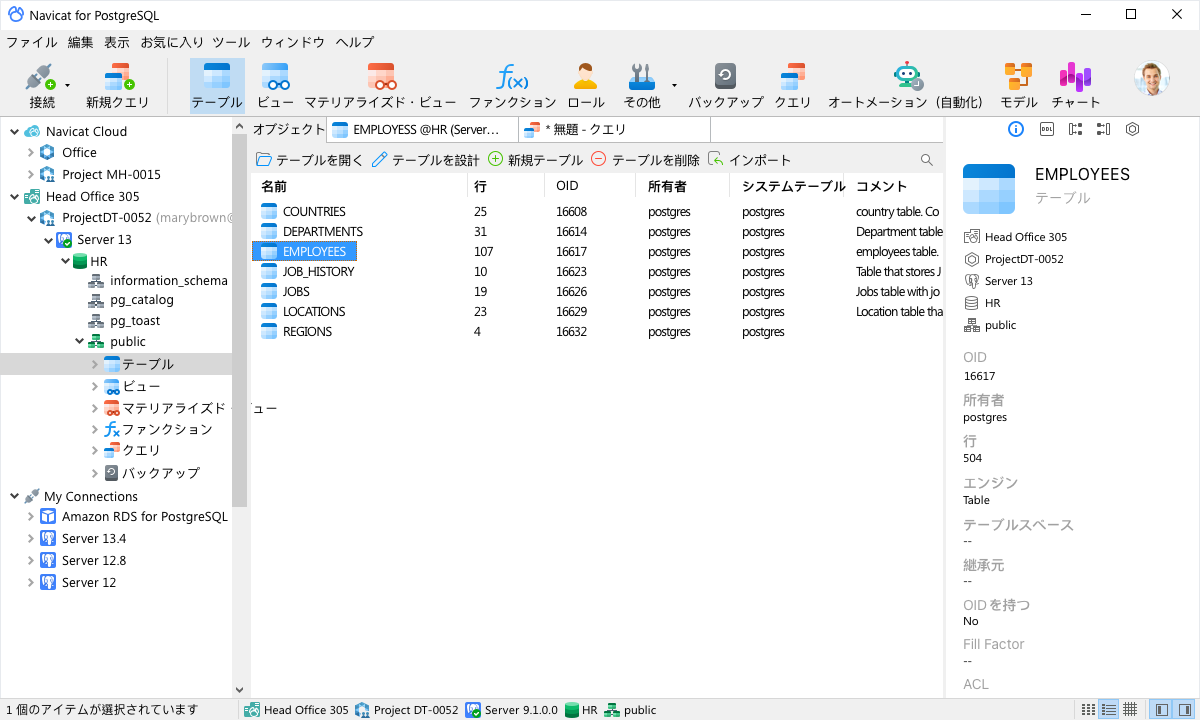Click the search magnifier in the object toolbar

927,160
